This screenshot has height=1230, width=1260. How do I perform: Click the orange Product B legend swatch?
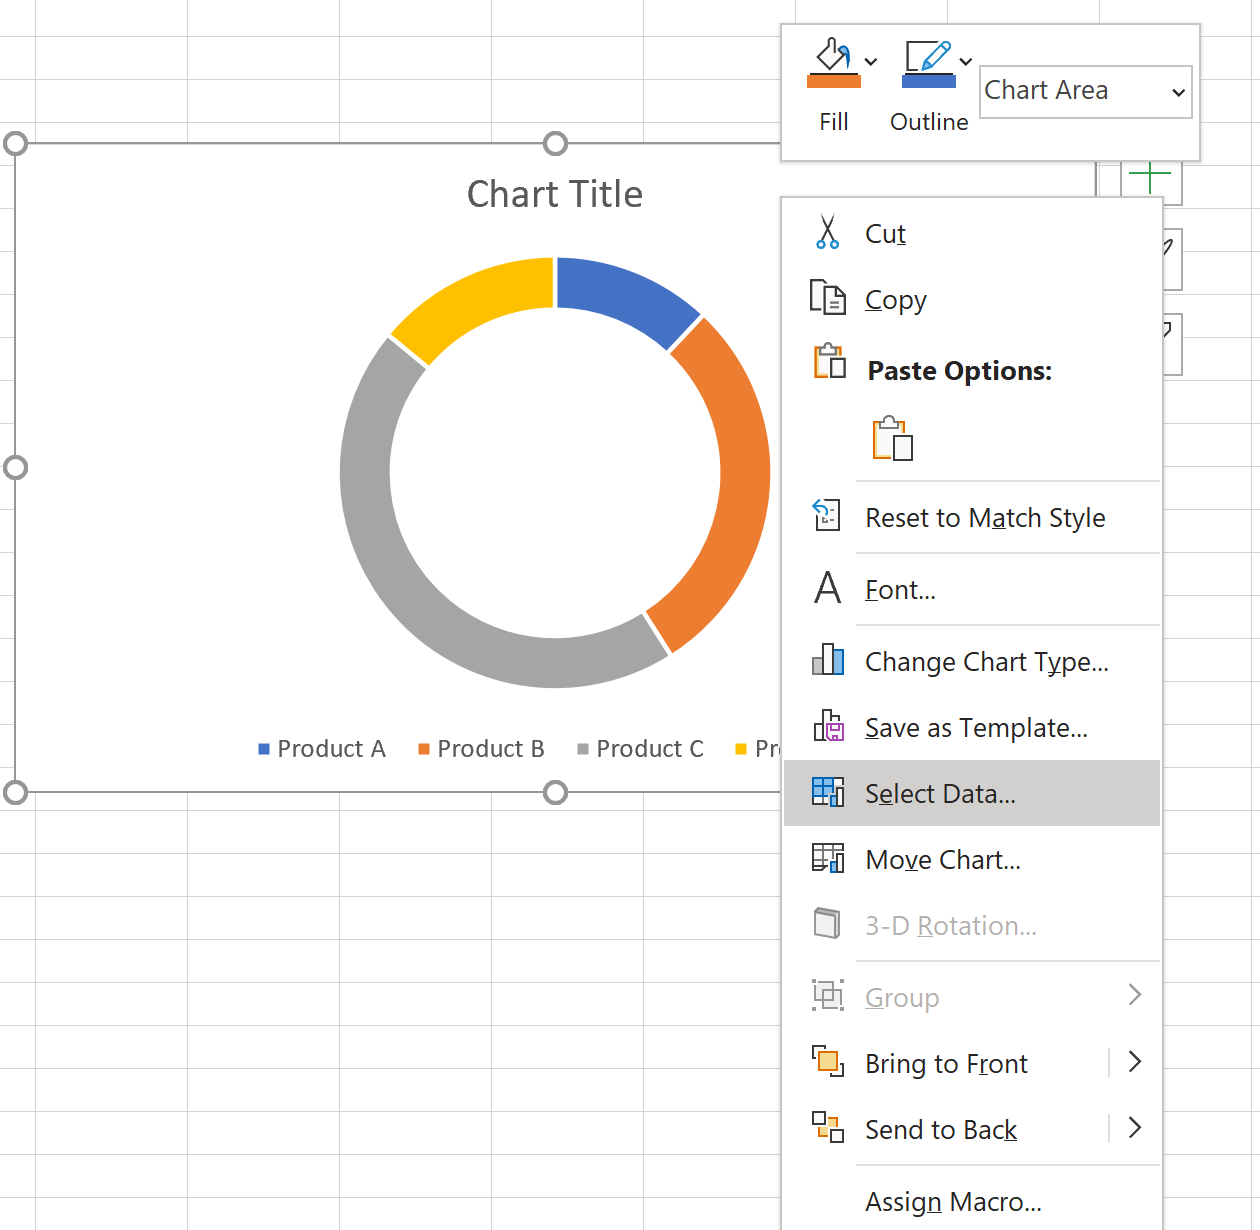[x=424, y=749]
